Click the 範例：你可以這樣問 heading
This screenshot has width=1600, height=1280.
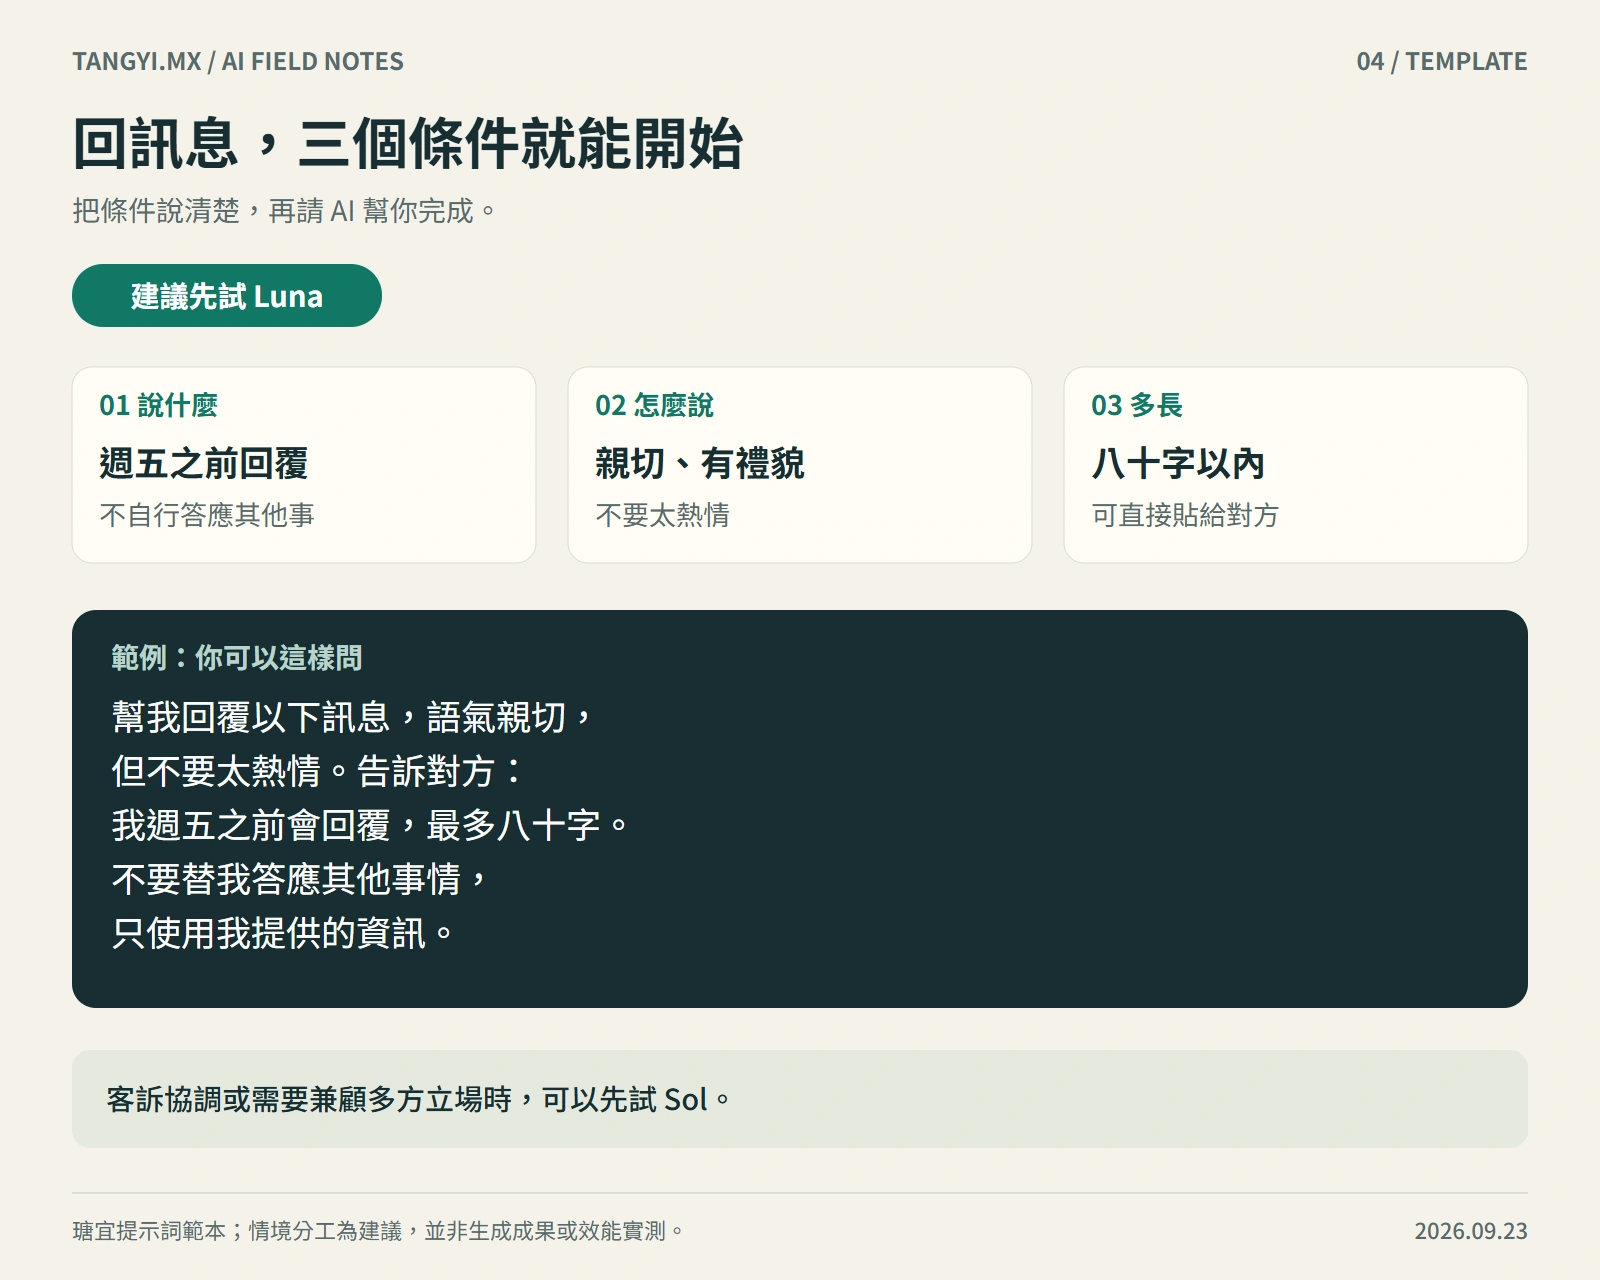pos(237,657)
